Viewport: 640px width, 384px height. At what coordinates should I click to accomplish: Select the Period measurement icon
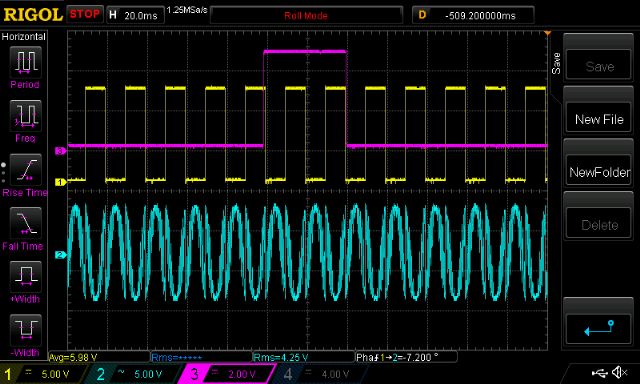25,62
